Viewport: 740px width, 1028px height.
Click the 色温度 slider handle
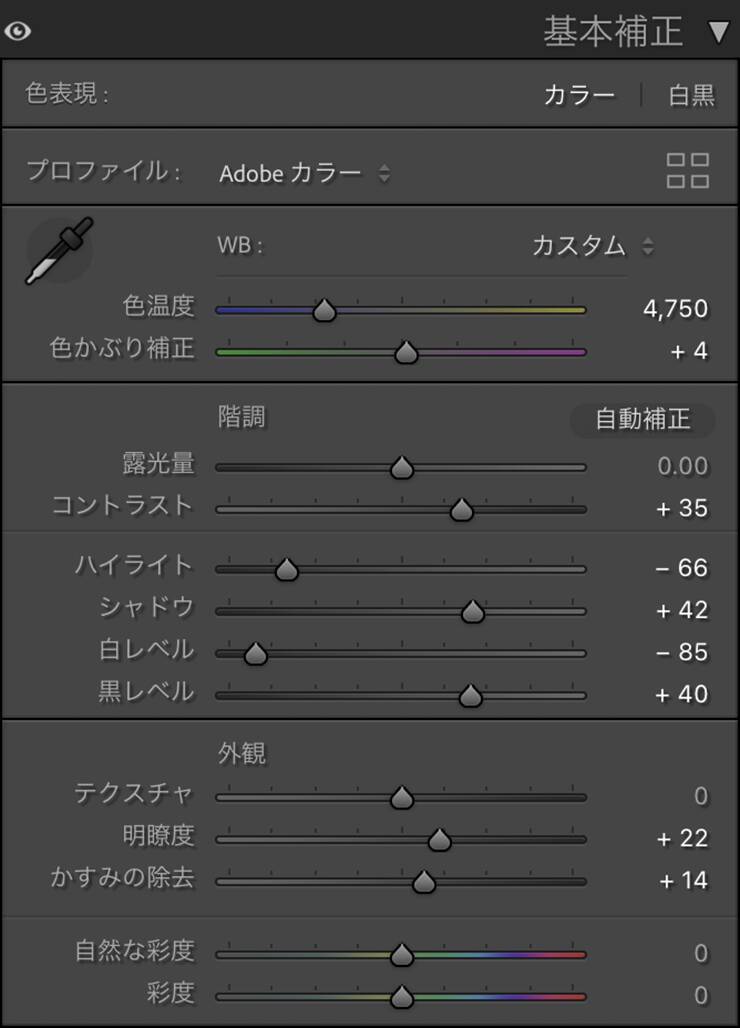(323, 310)
